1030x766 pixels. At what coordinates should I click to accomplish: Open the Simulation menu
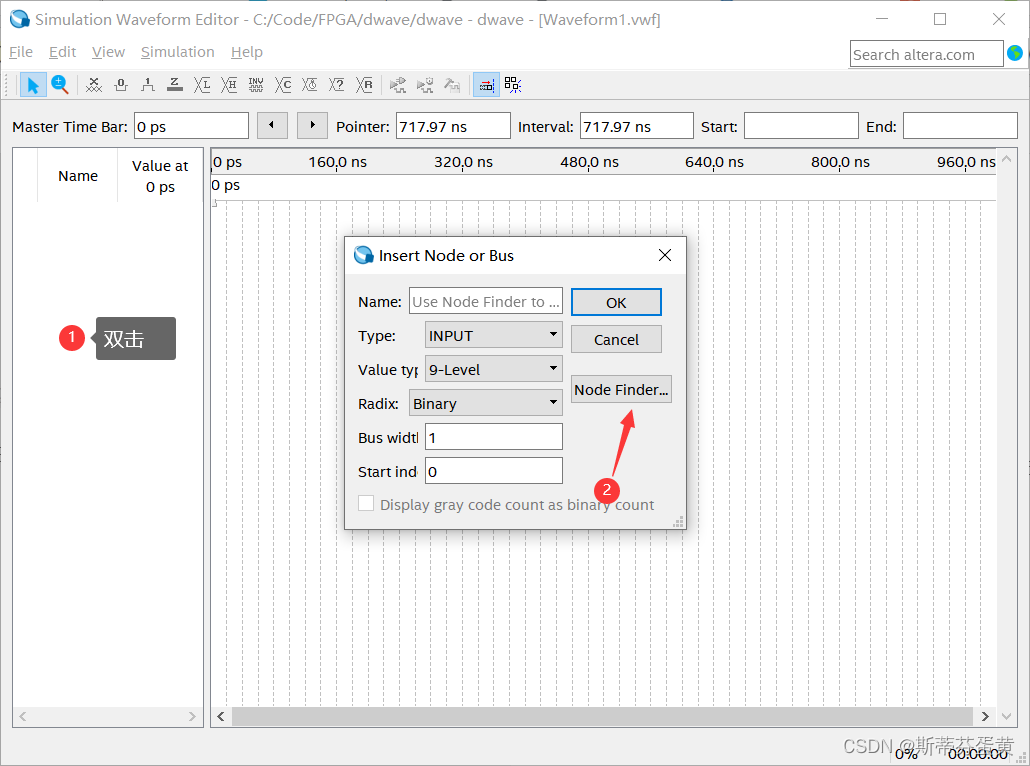point(177,52)
